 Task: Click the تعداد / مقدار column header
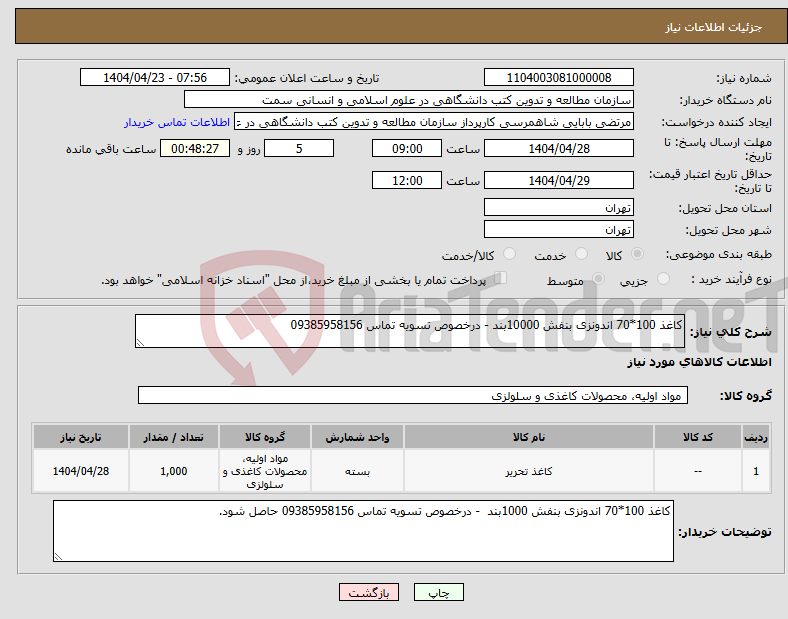173,437
